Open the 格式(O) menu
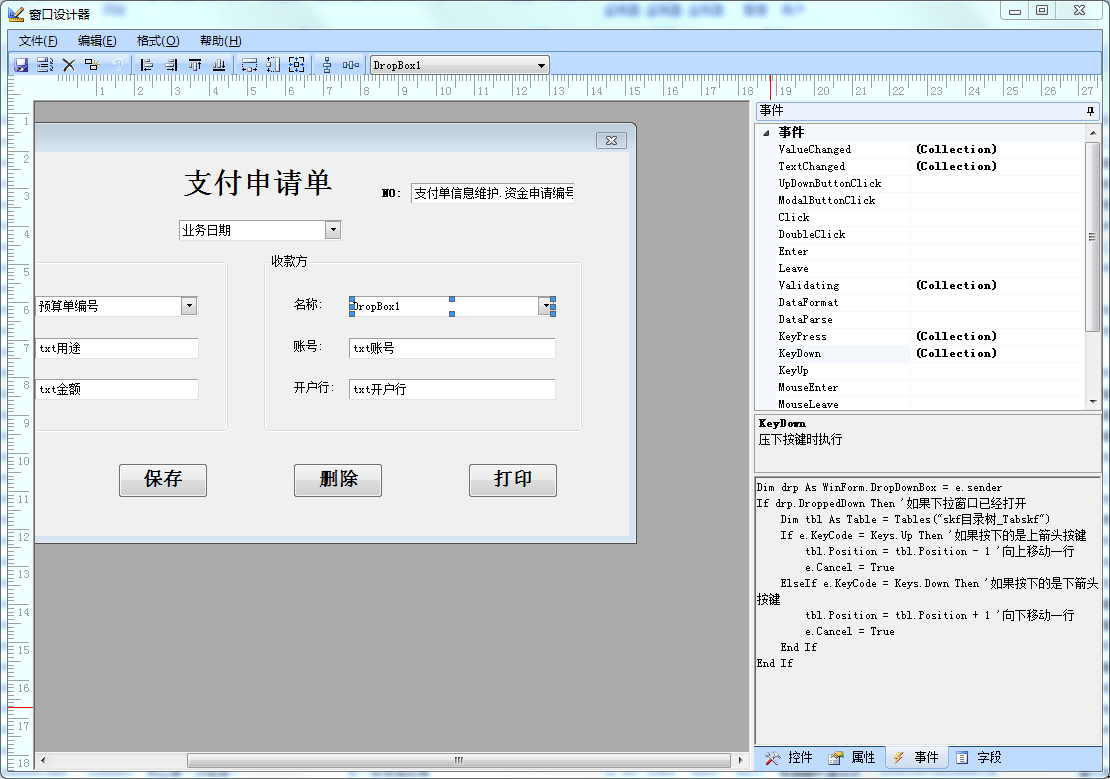This screenshot has width=1110, height=779. tap(157, 41)
